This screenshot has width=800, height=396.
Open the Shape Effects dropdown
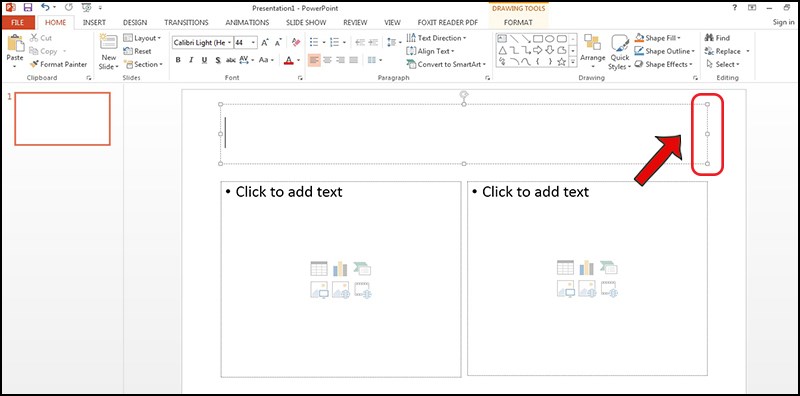click(x=664, y=64)
